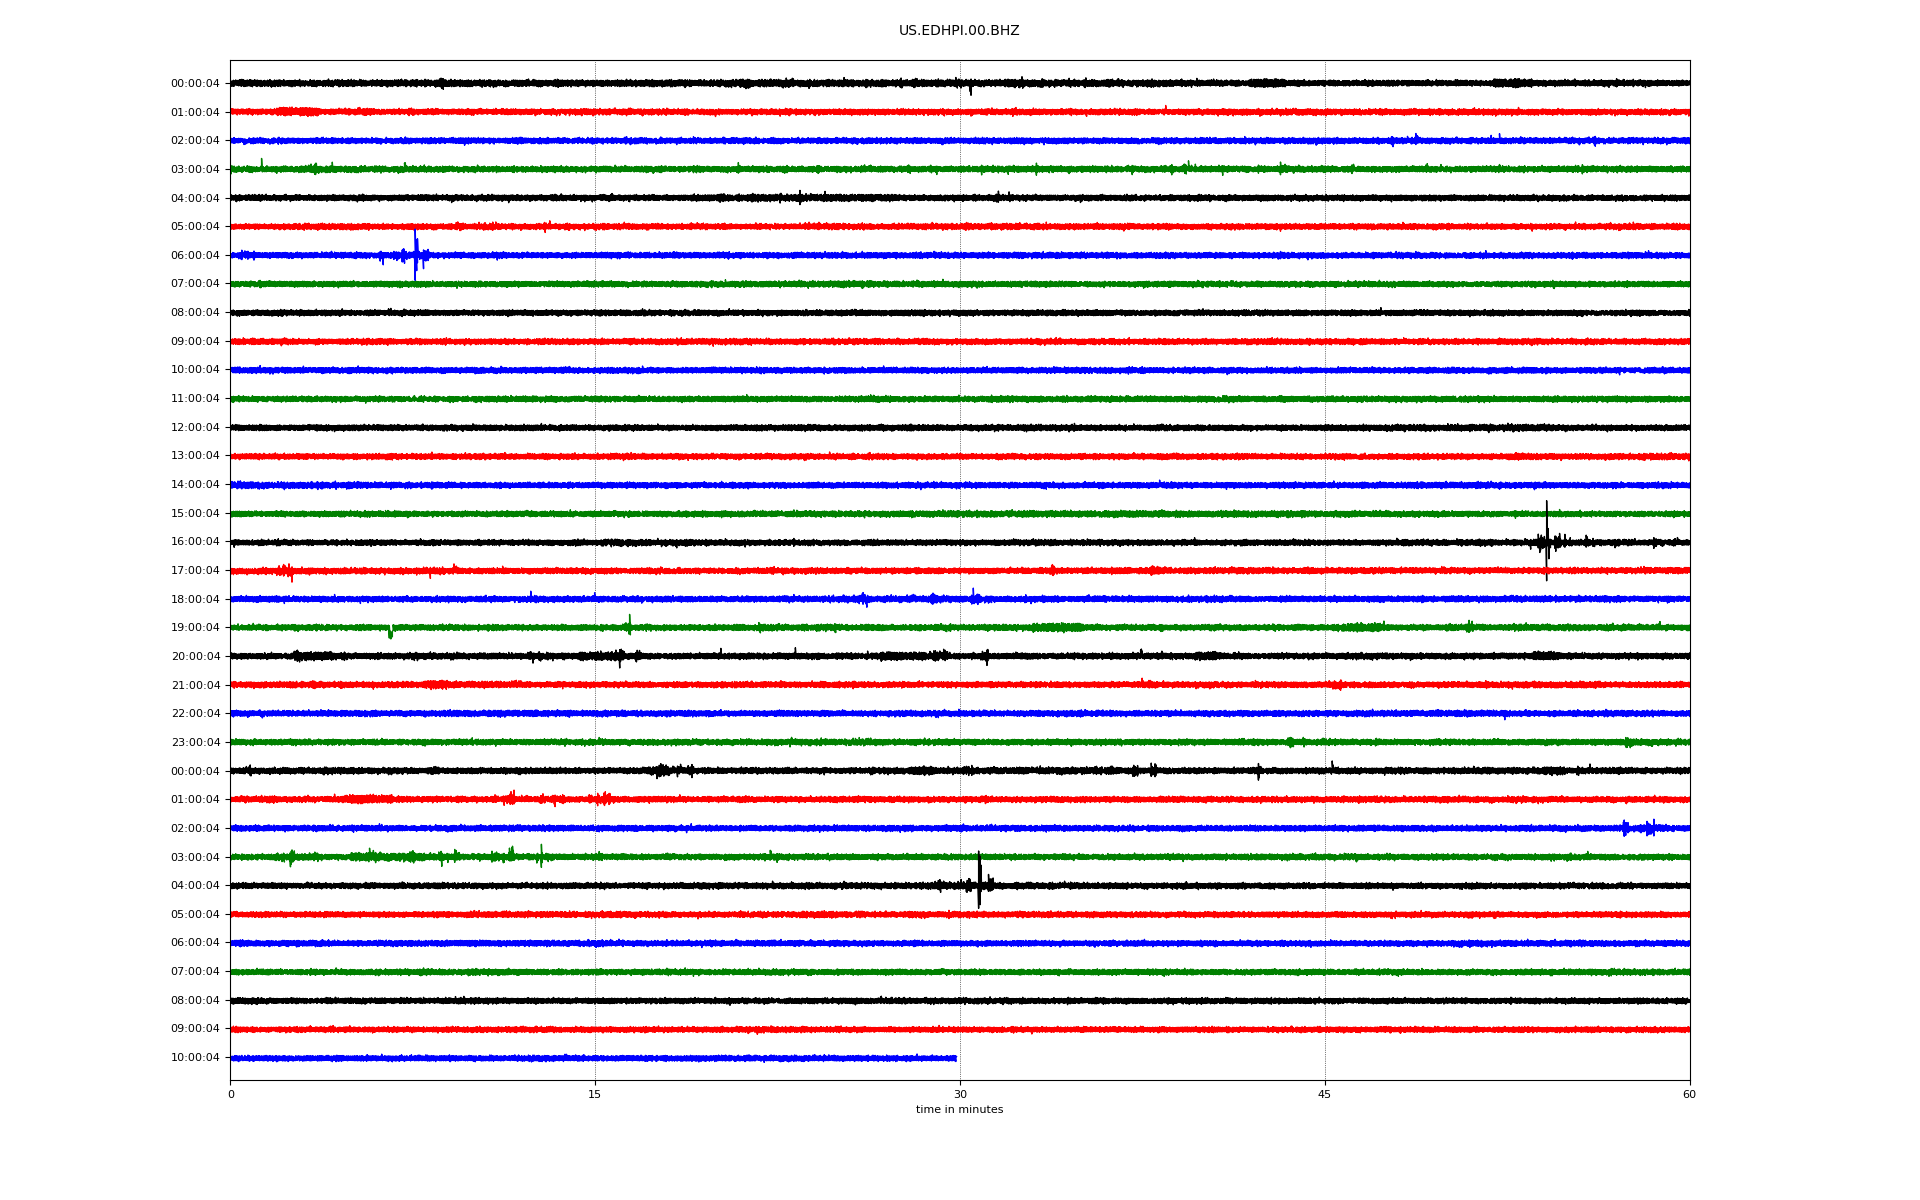This screenshot has width=1920, height=1200.
Task: Click the x-axis tick label 60
Action: tap(1689, 1094)
